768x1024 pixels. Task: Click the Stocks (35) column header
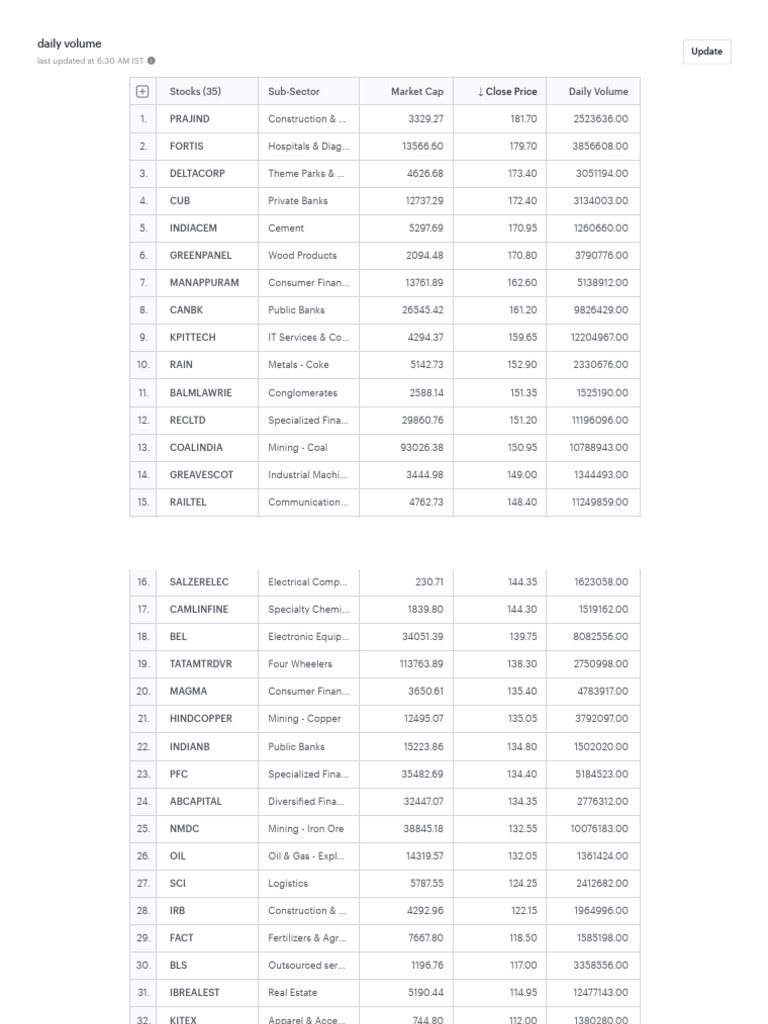click(x=195, y=91)
